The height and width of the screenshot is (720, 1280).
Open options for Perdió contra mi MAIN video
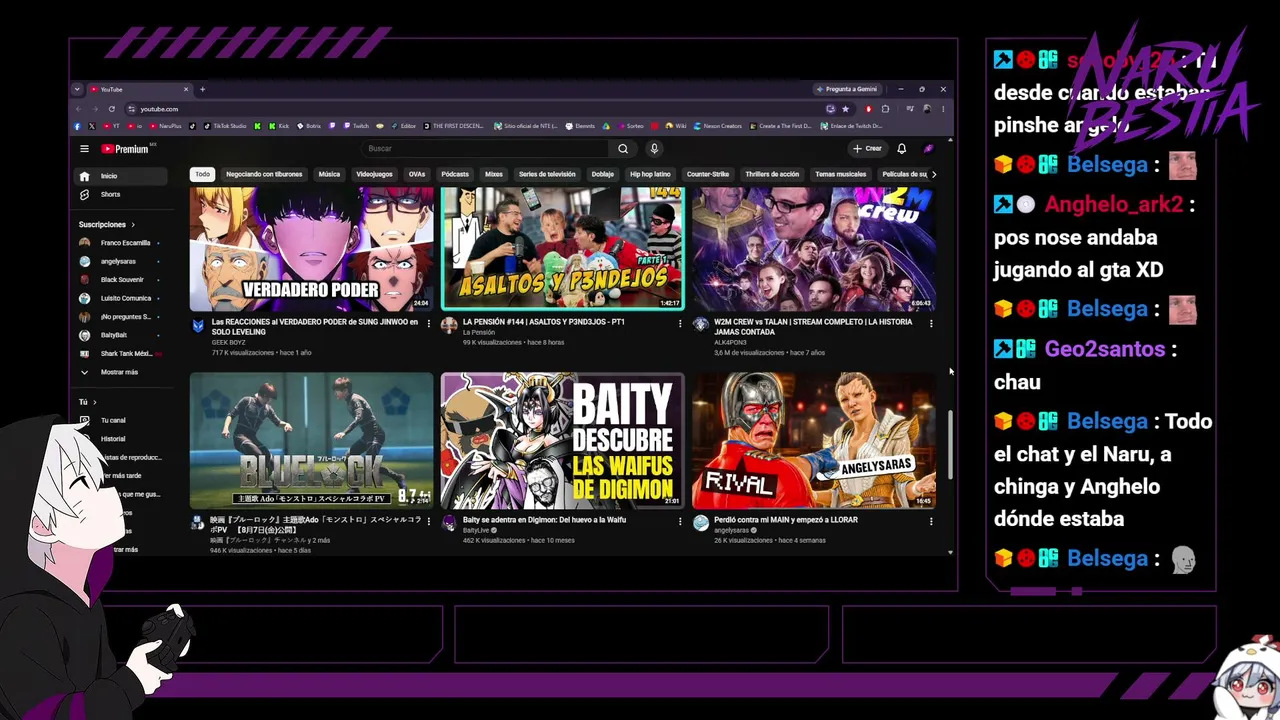point(931,521)
